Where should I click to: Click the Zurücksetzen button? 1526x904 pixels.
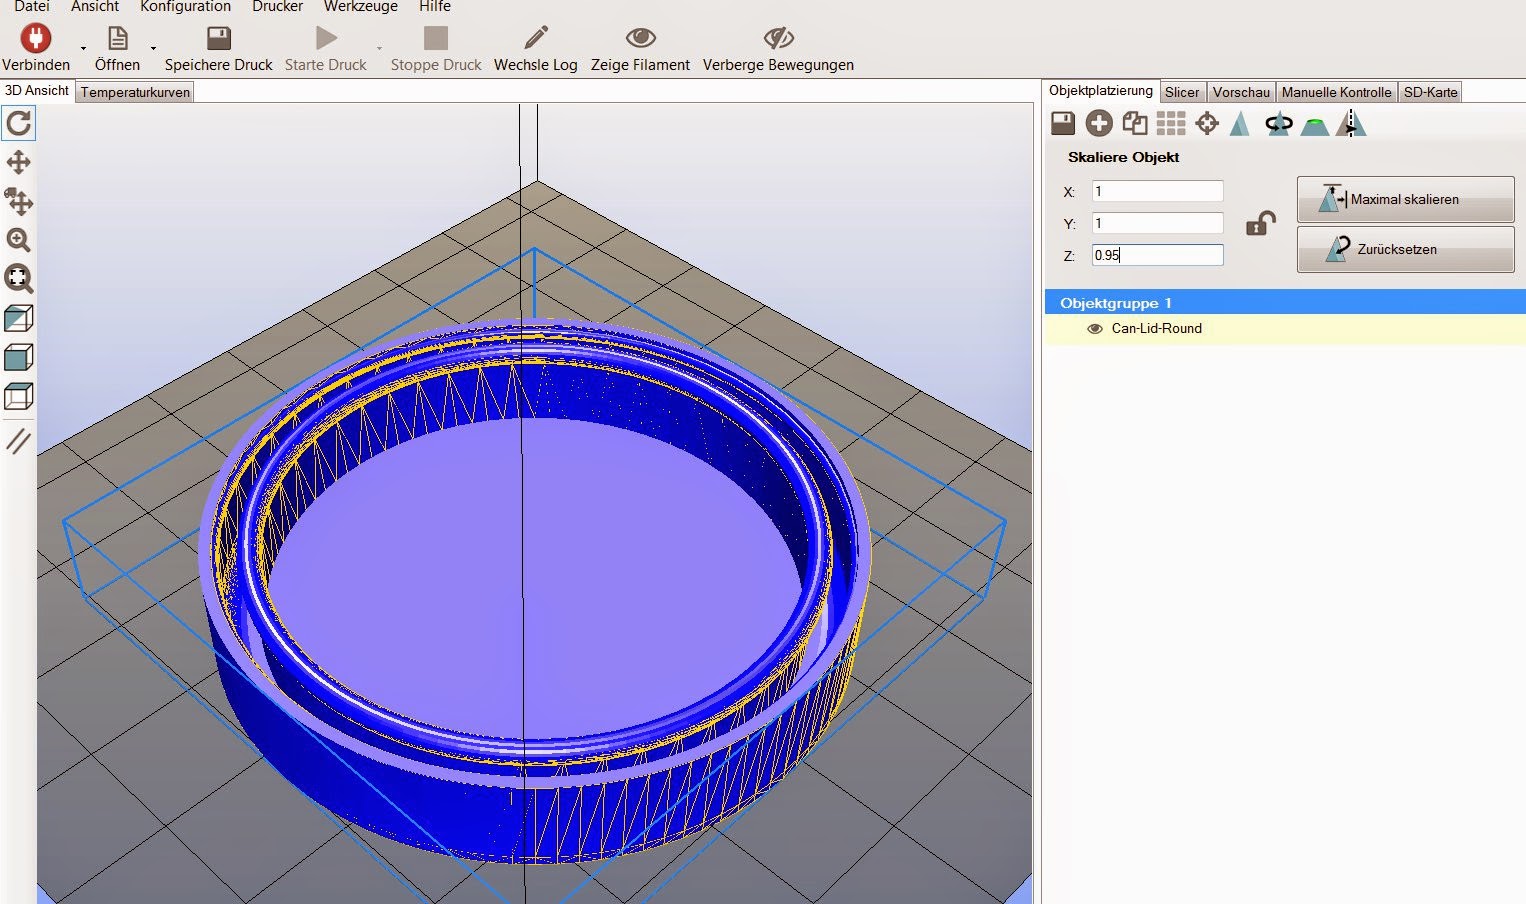click(x=1405, y=249)
